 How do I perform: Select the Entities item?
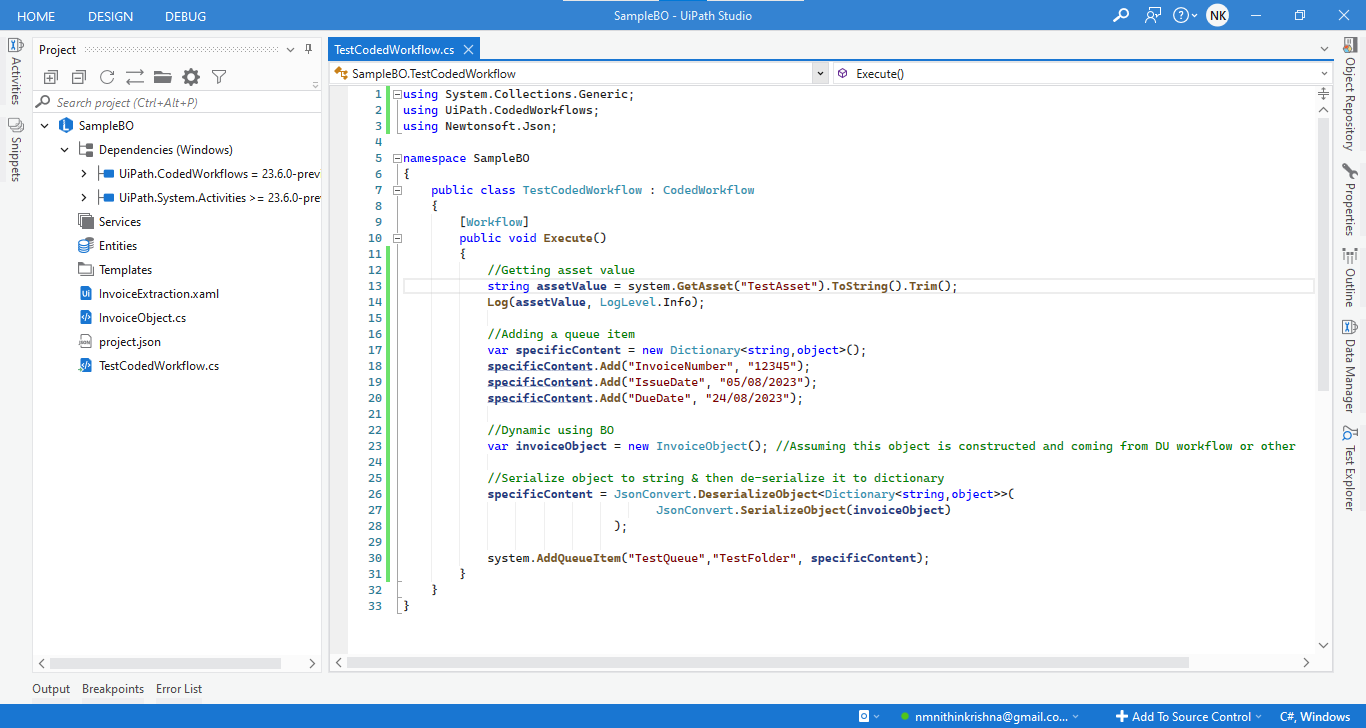pyautogui.click(x=108, y=246)
